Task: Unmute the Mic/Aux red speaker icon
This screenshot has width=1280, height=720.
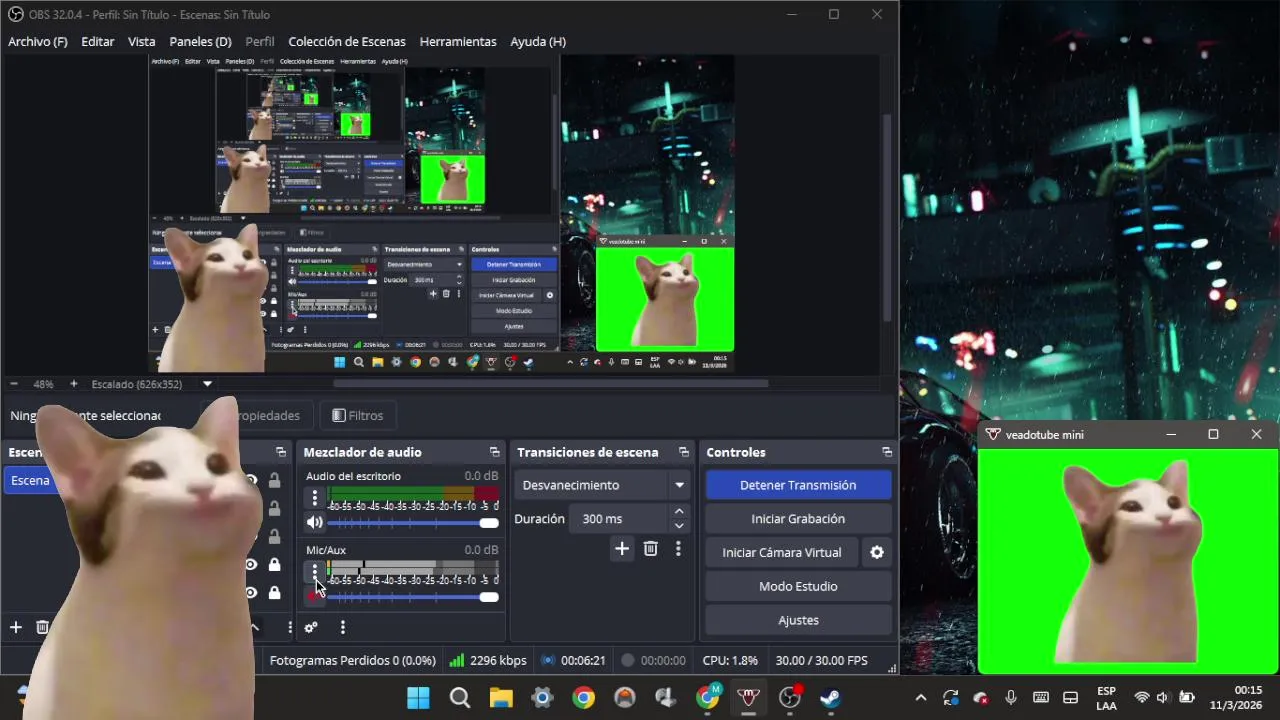Action: (x=315, y=596)
